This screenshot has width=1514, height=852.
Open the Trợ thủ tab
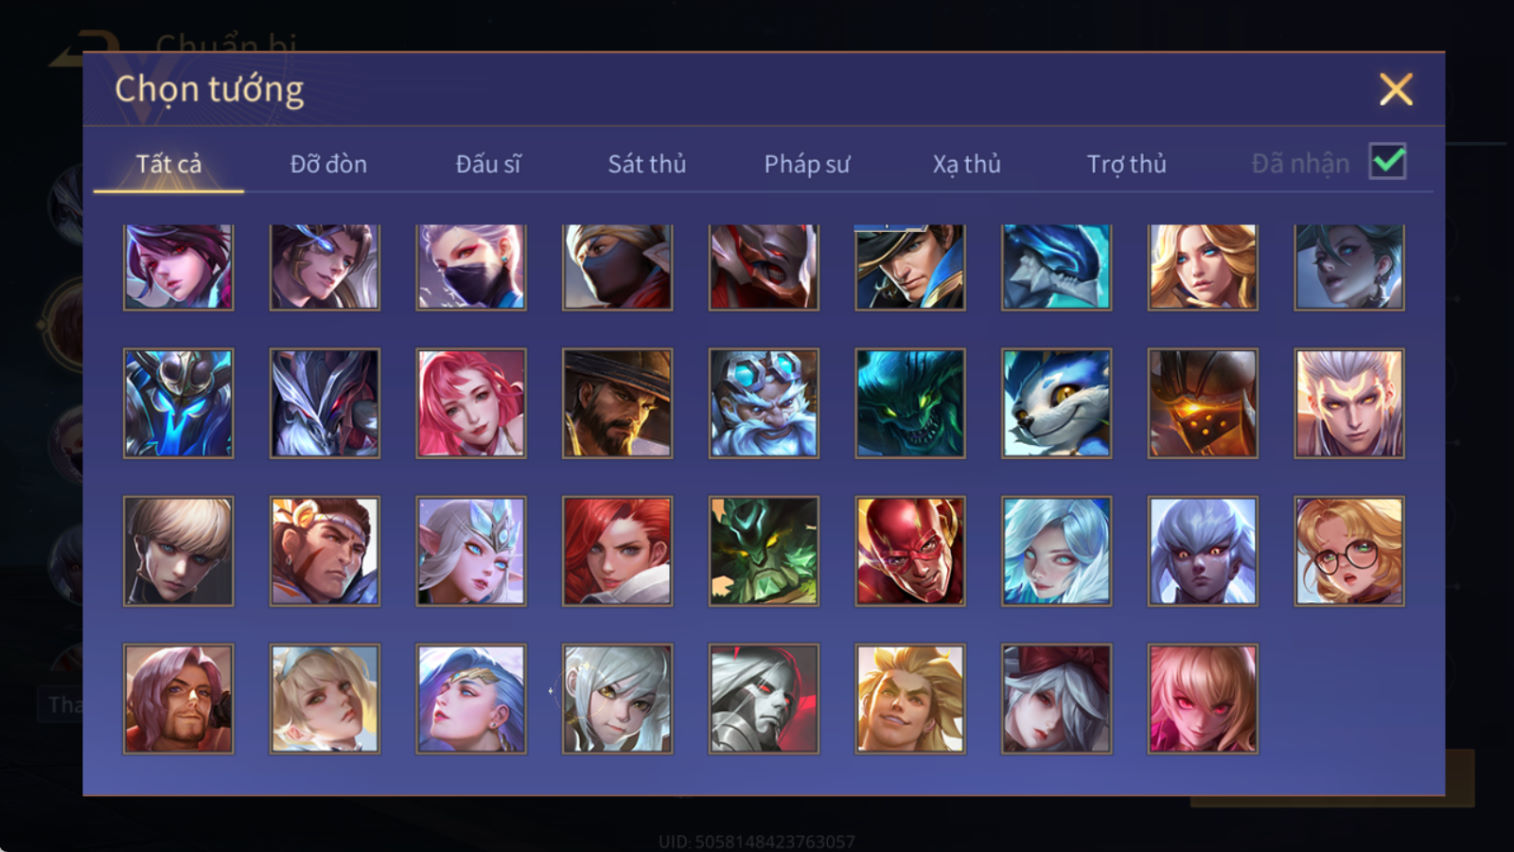1126,164
